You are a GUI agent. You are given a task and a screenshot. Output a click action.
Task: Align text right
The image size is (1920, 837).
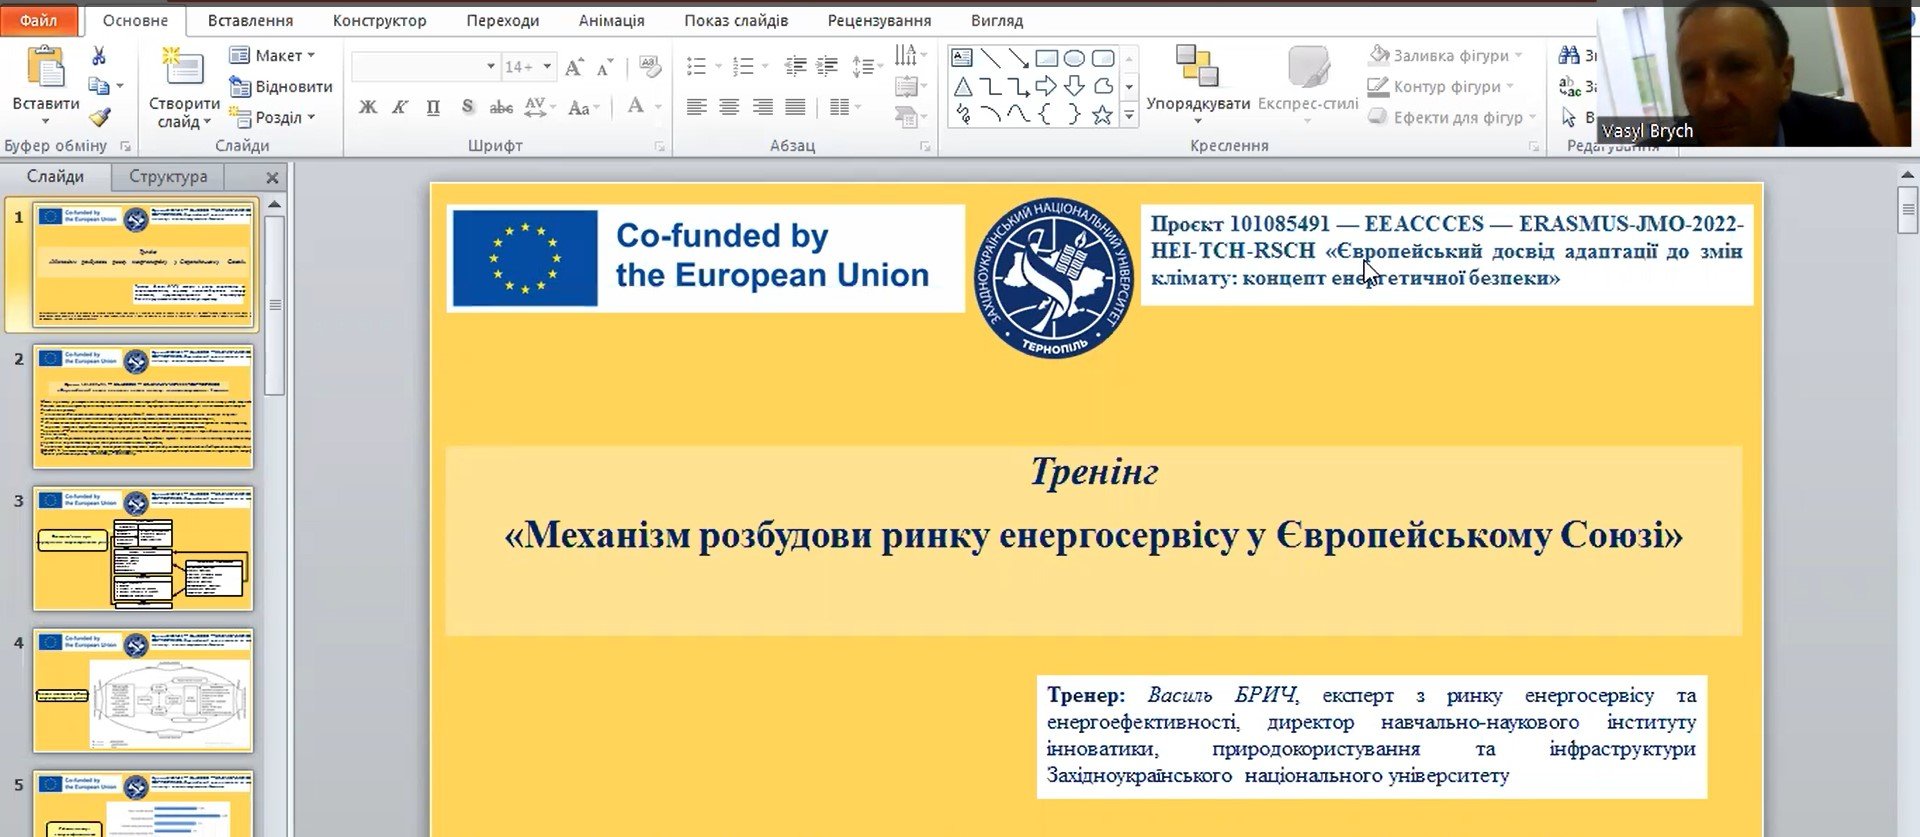pyautogui.click(x=763, y=107)
